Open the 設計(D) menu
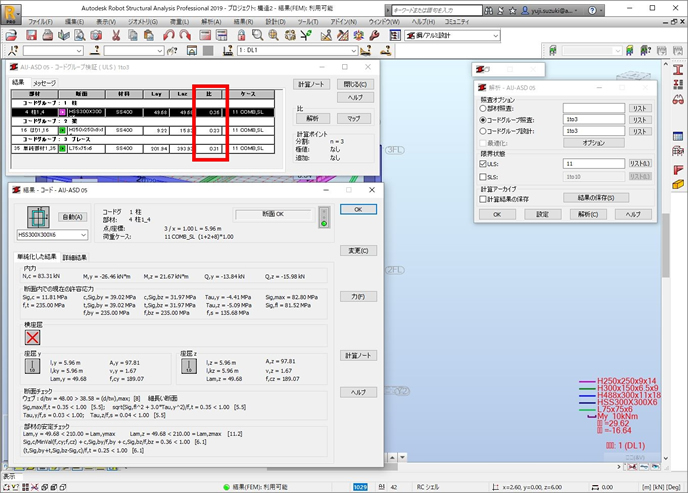Viewport: 688px width, 493px height. [276, 21]
